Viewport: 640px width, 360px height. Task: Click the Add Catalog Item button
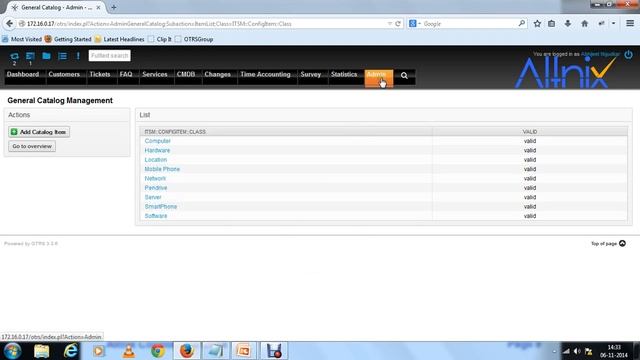[39, 132]
